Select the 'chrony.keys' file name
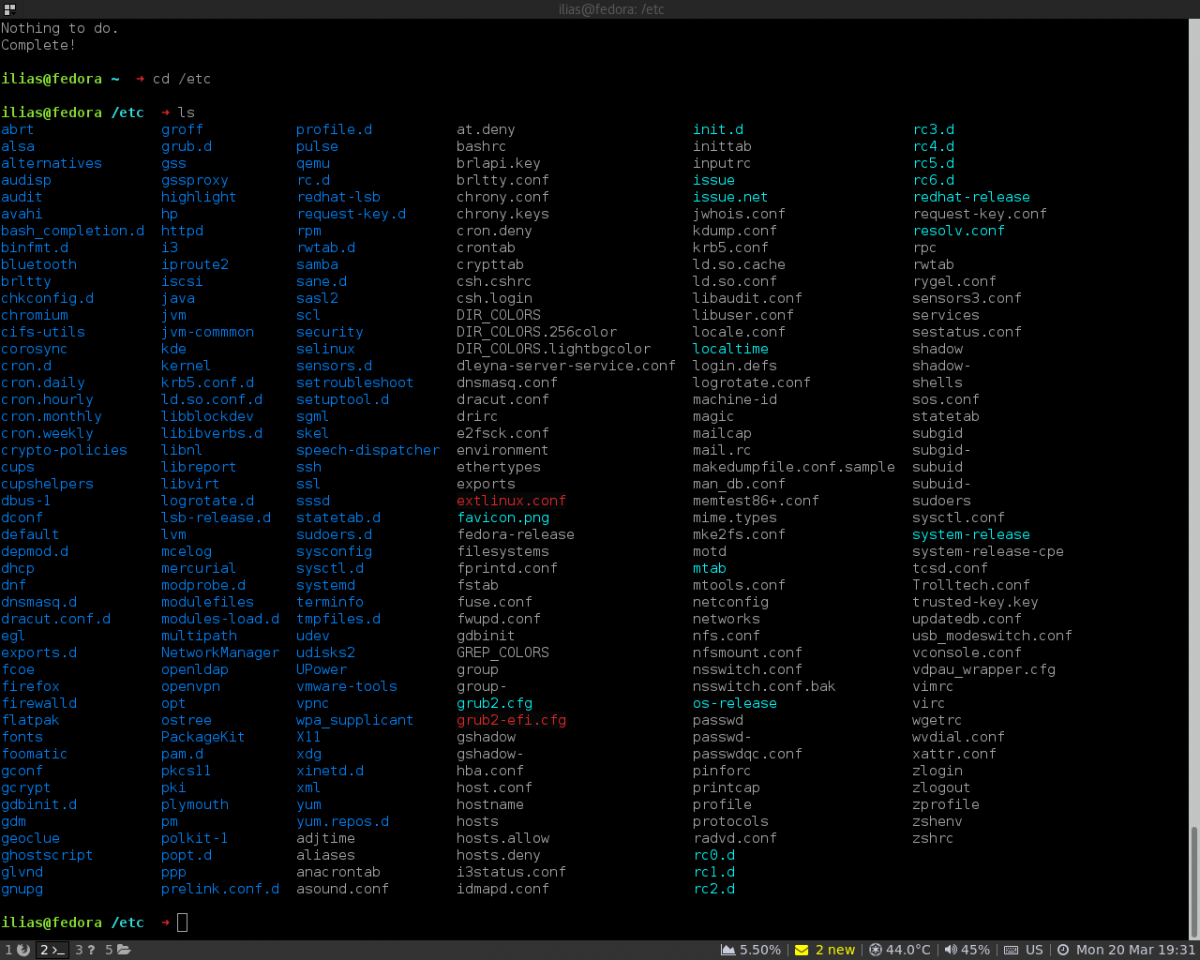Screen dimensions: 1200x960 (503, 214)
